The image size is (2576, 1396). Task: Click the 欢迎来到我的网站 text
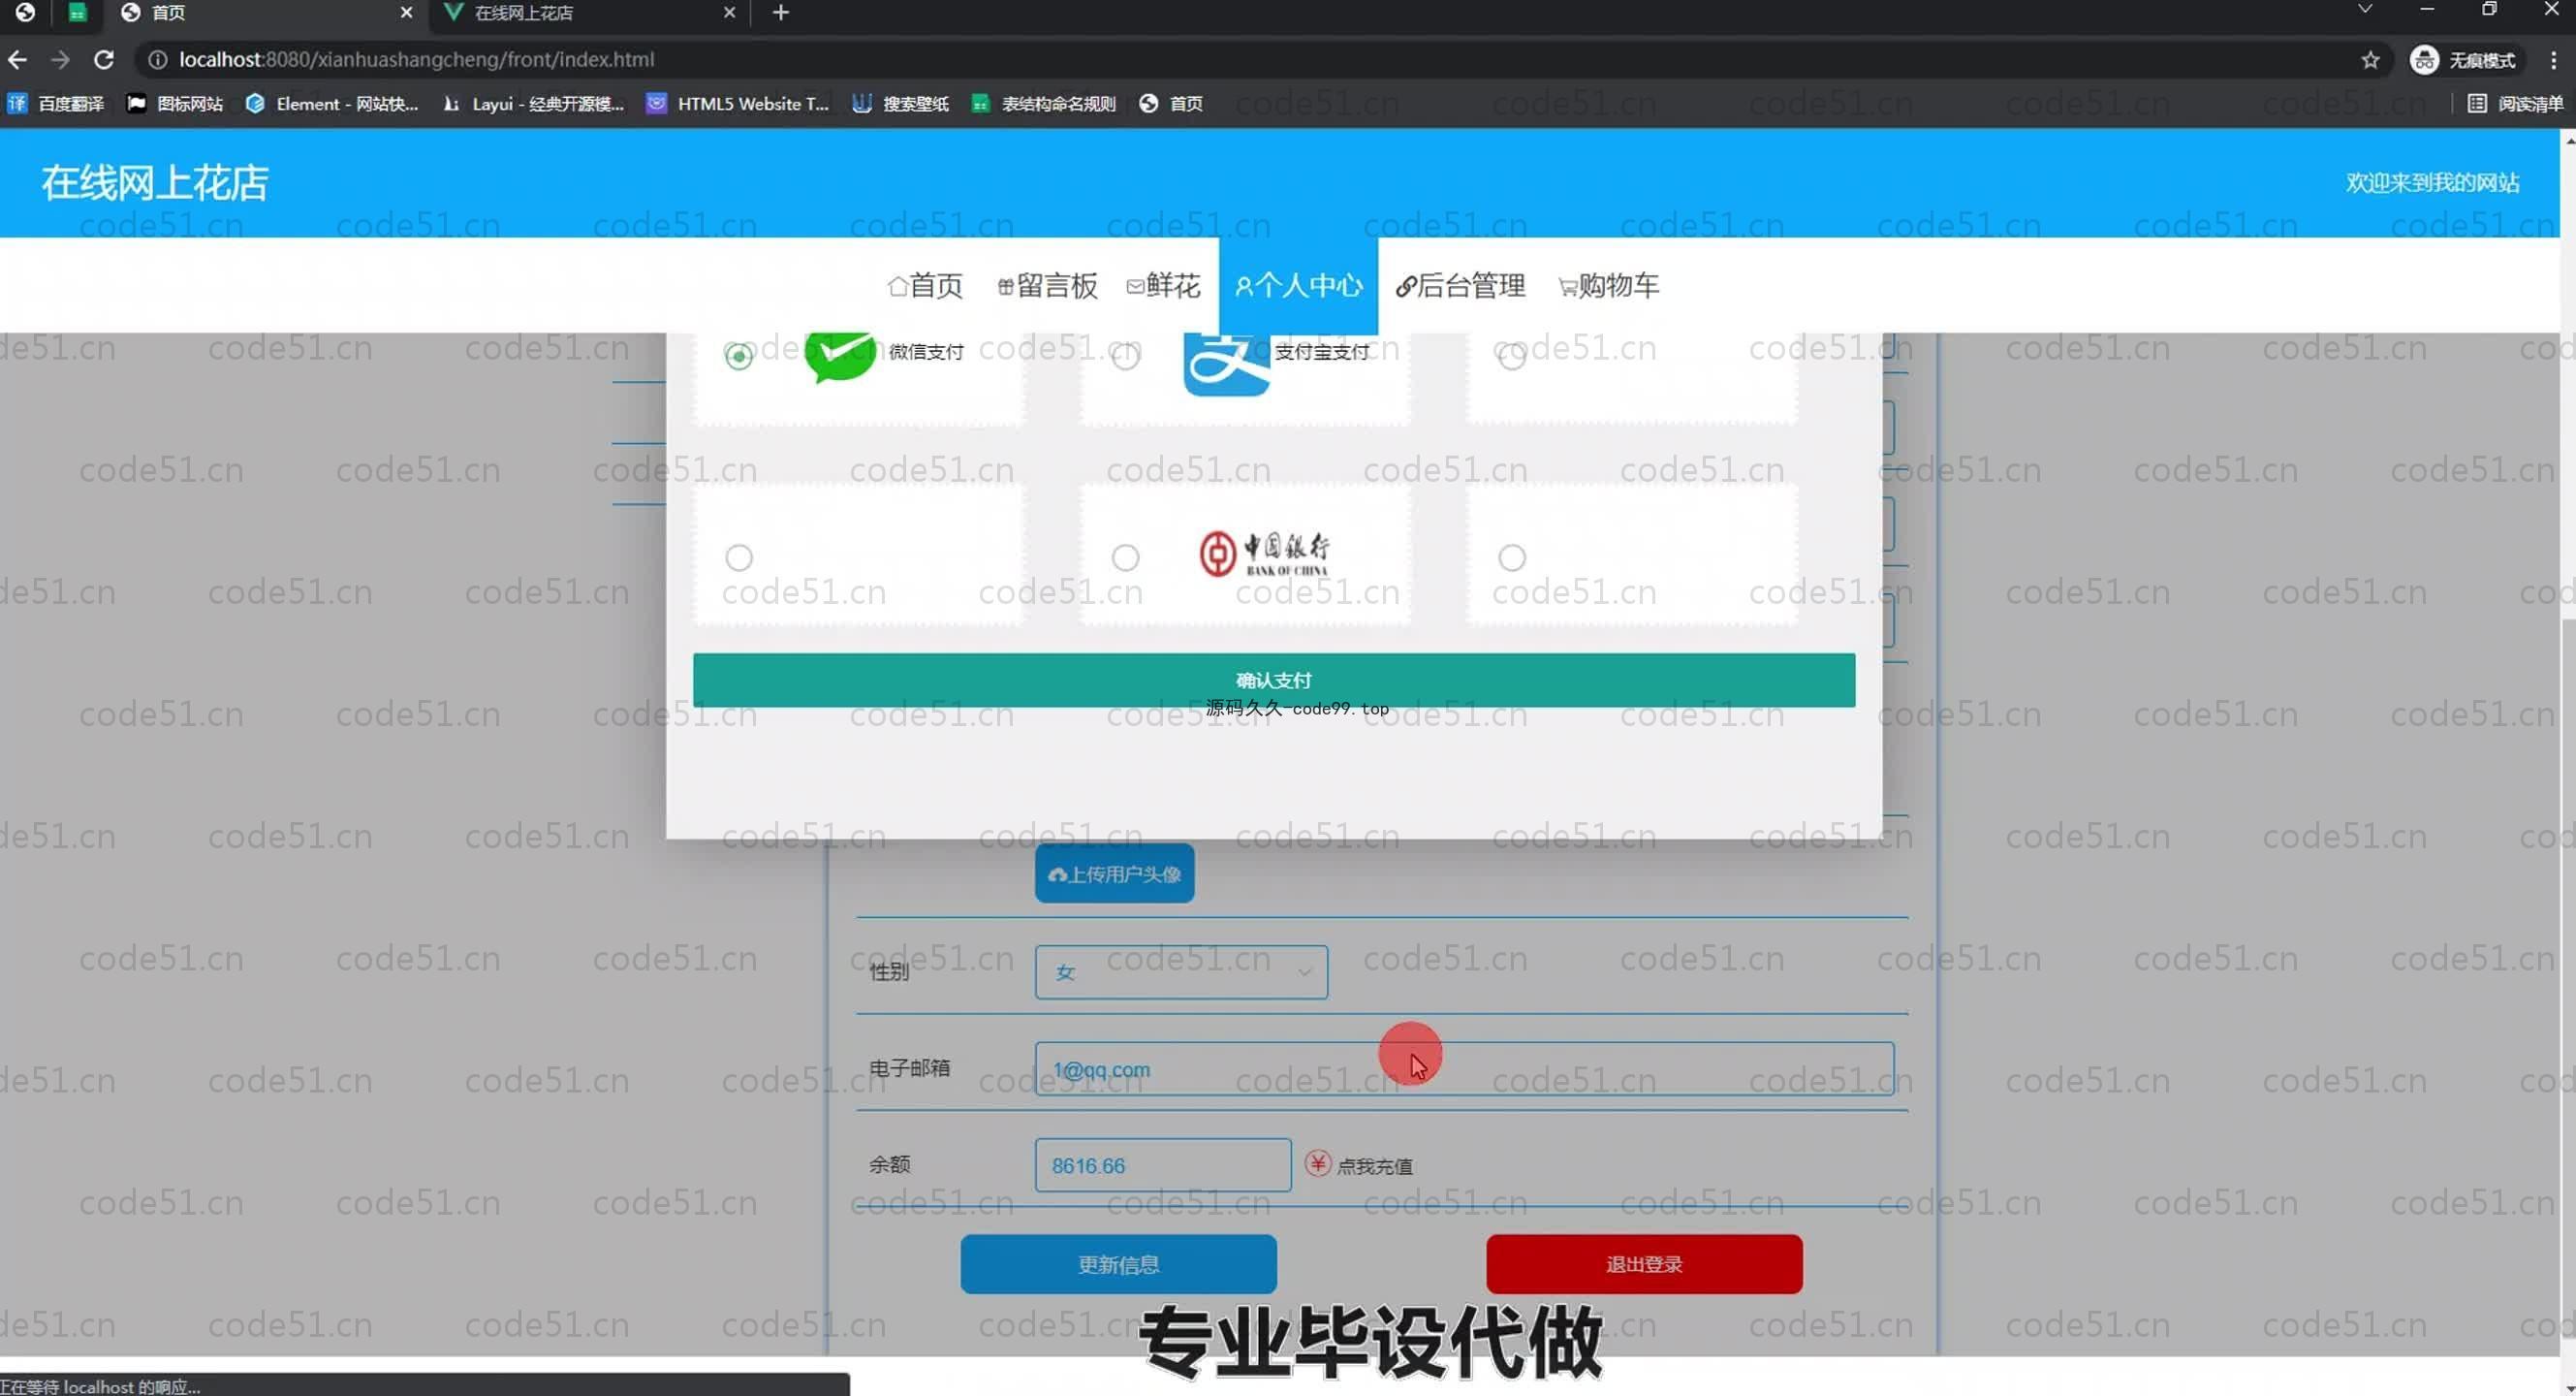pyautogui.click(x=2433, y=183)
